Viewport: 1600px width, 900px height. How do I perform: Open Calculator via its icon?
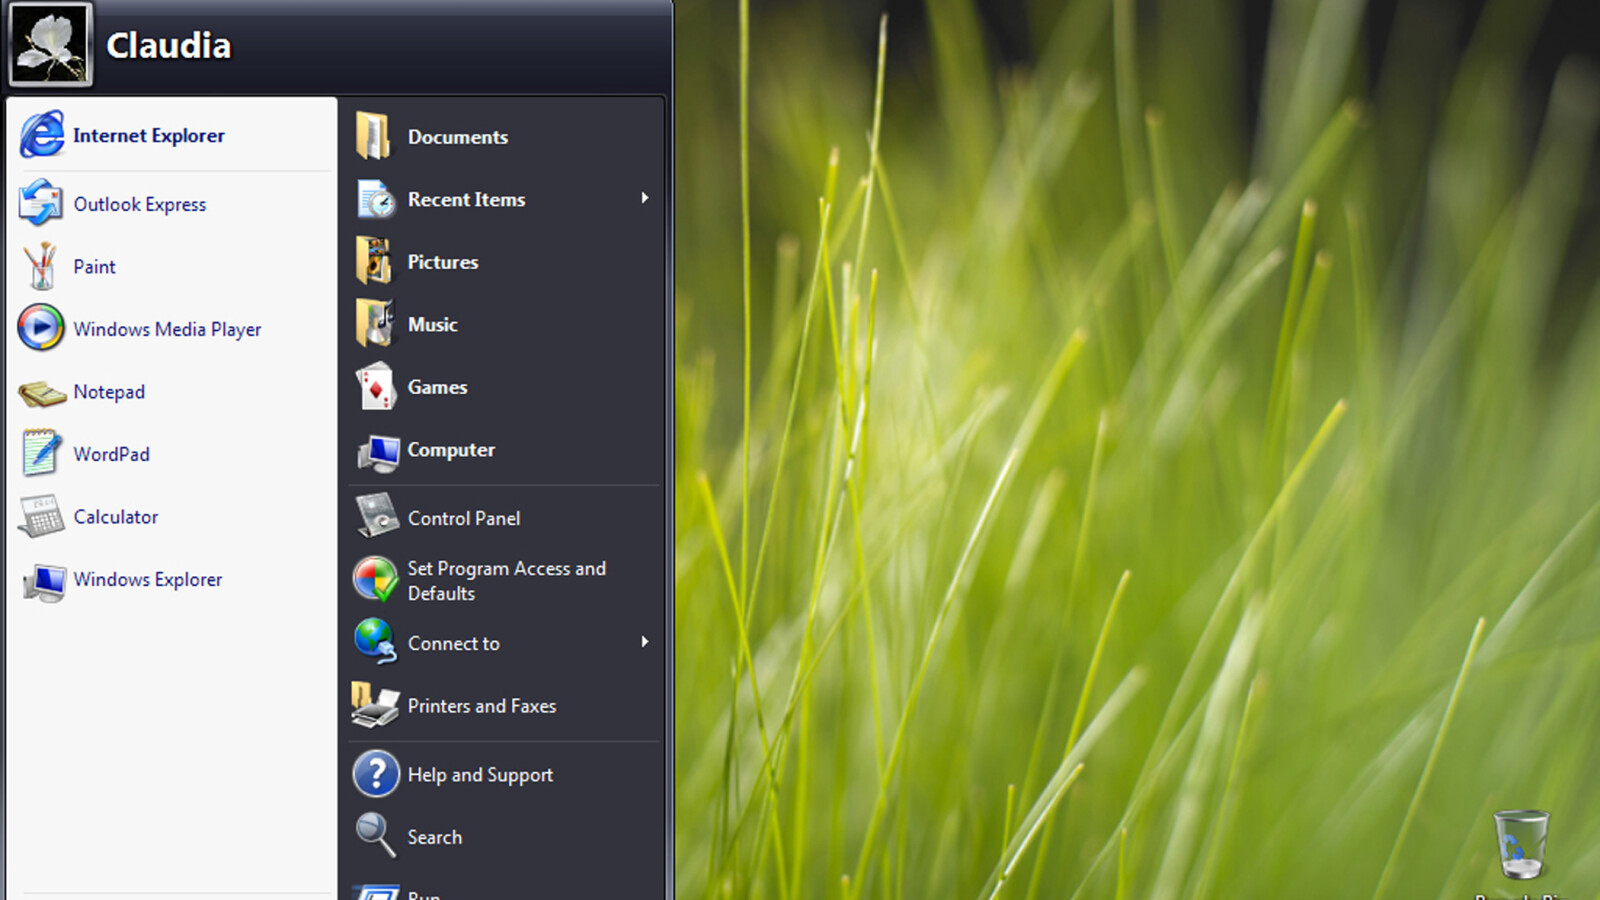(41, 517)
